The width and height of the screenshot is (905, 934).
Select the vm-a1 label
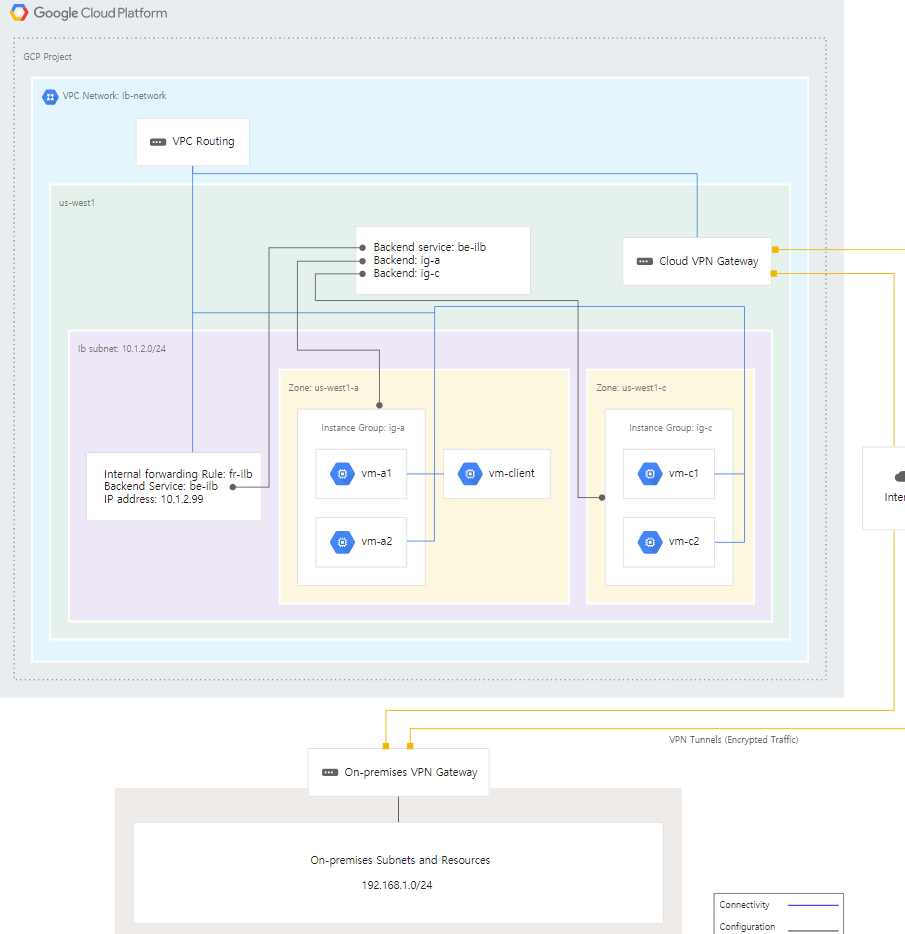[x=377, y=474]
